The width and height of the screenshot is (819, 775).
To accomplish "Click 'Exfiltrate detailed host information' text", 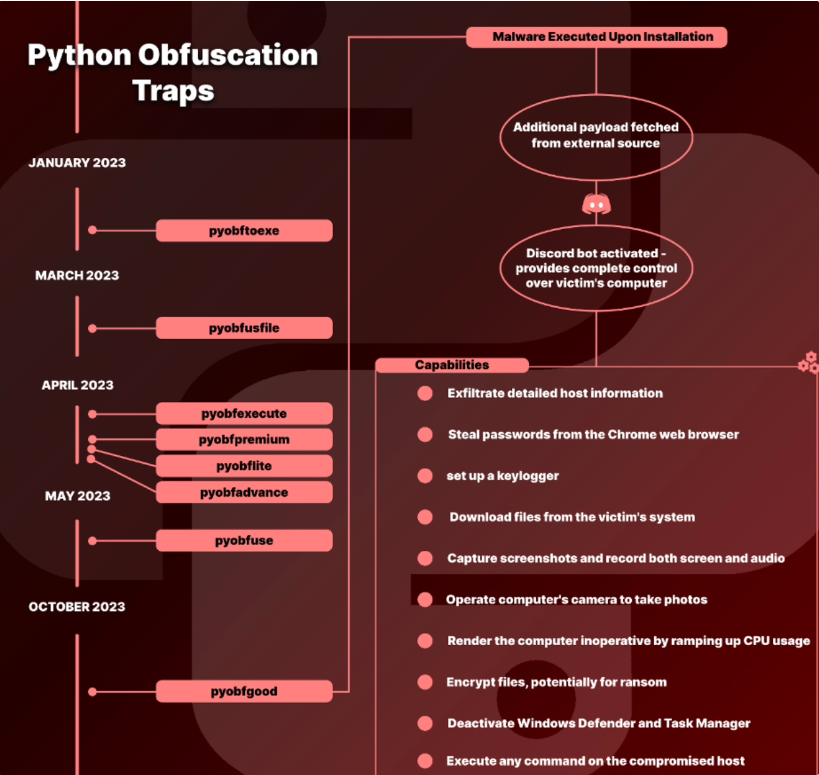I will pyautogui.click(x=555, y=393).
